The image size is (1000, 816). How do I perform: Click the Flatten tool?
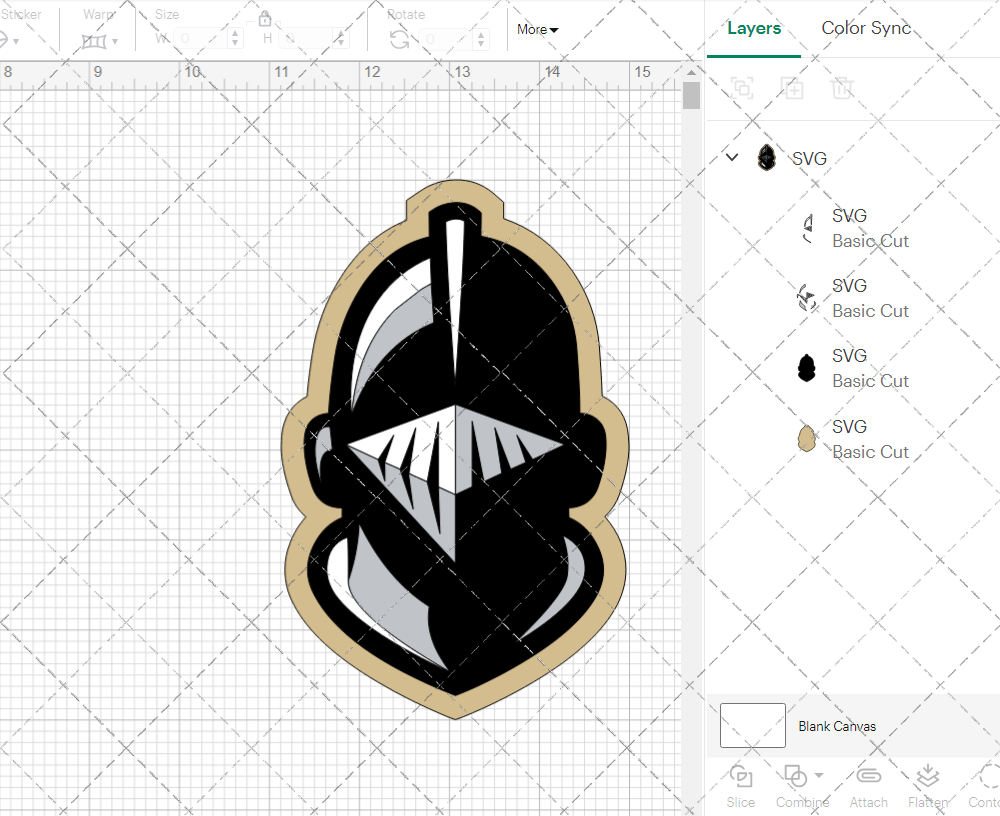click(928, 786)
